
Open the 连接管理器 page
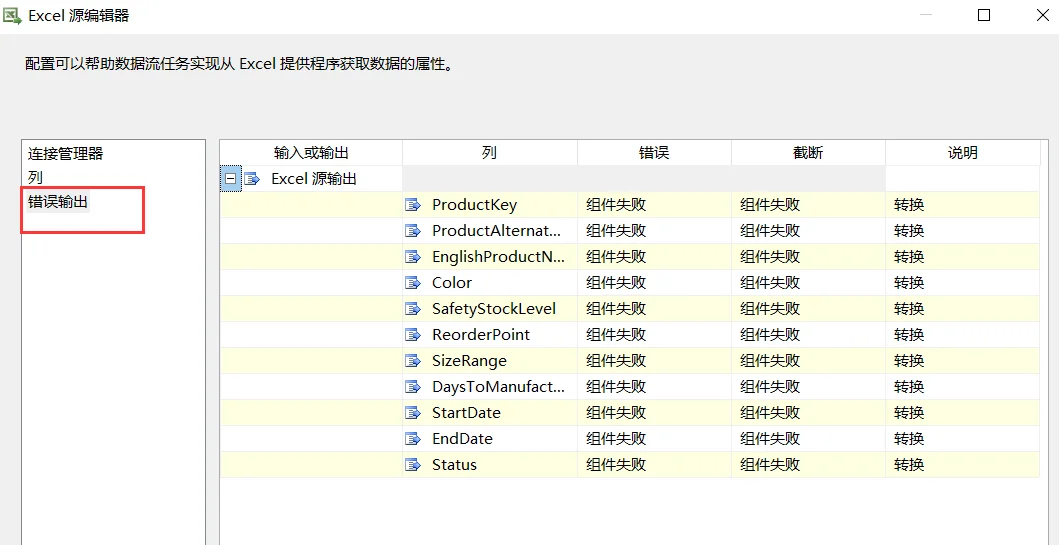tap(66, 153)
